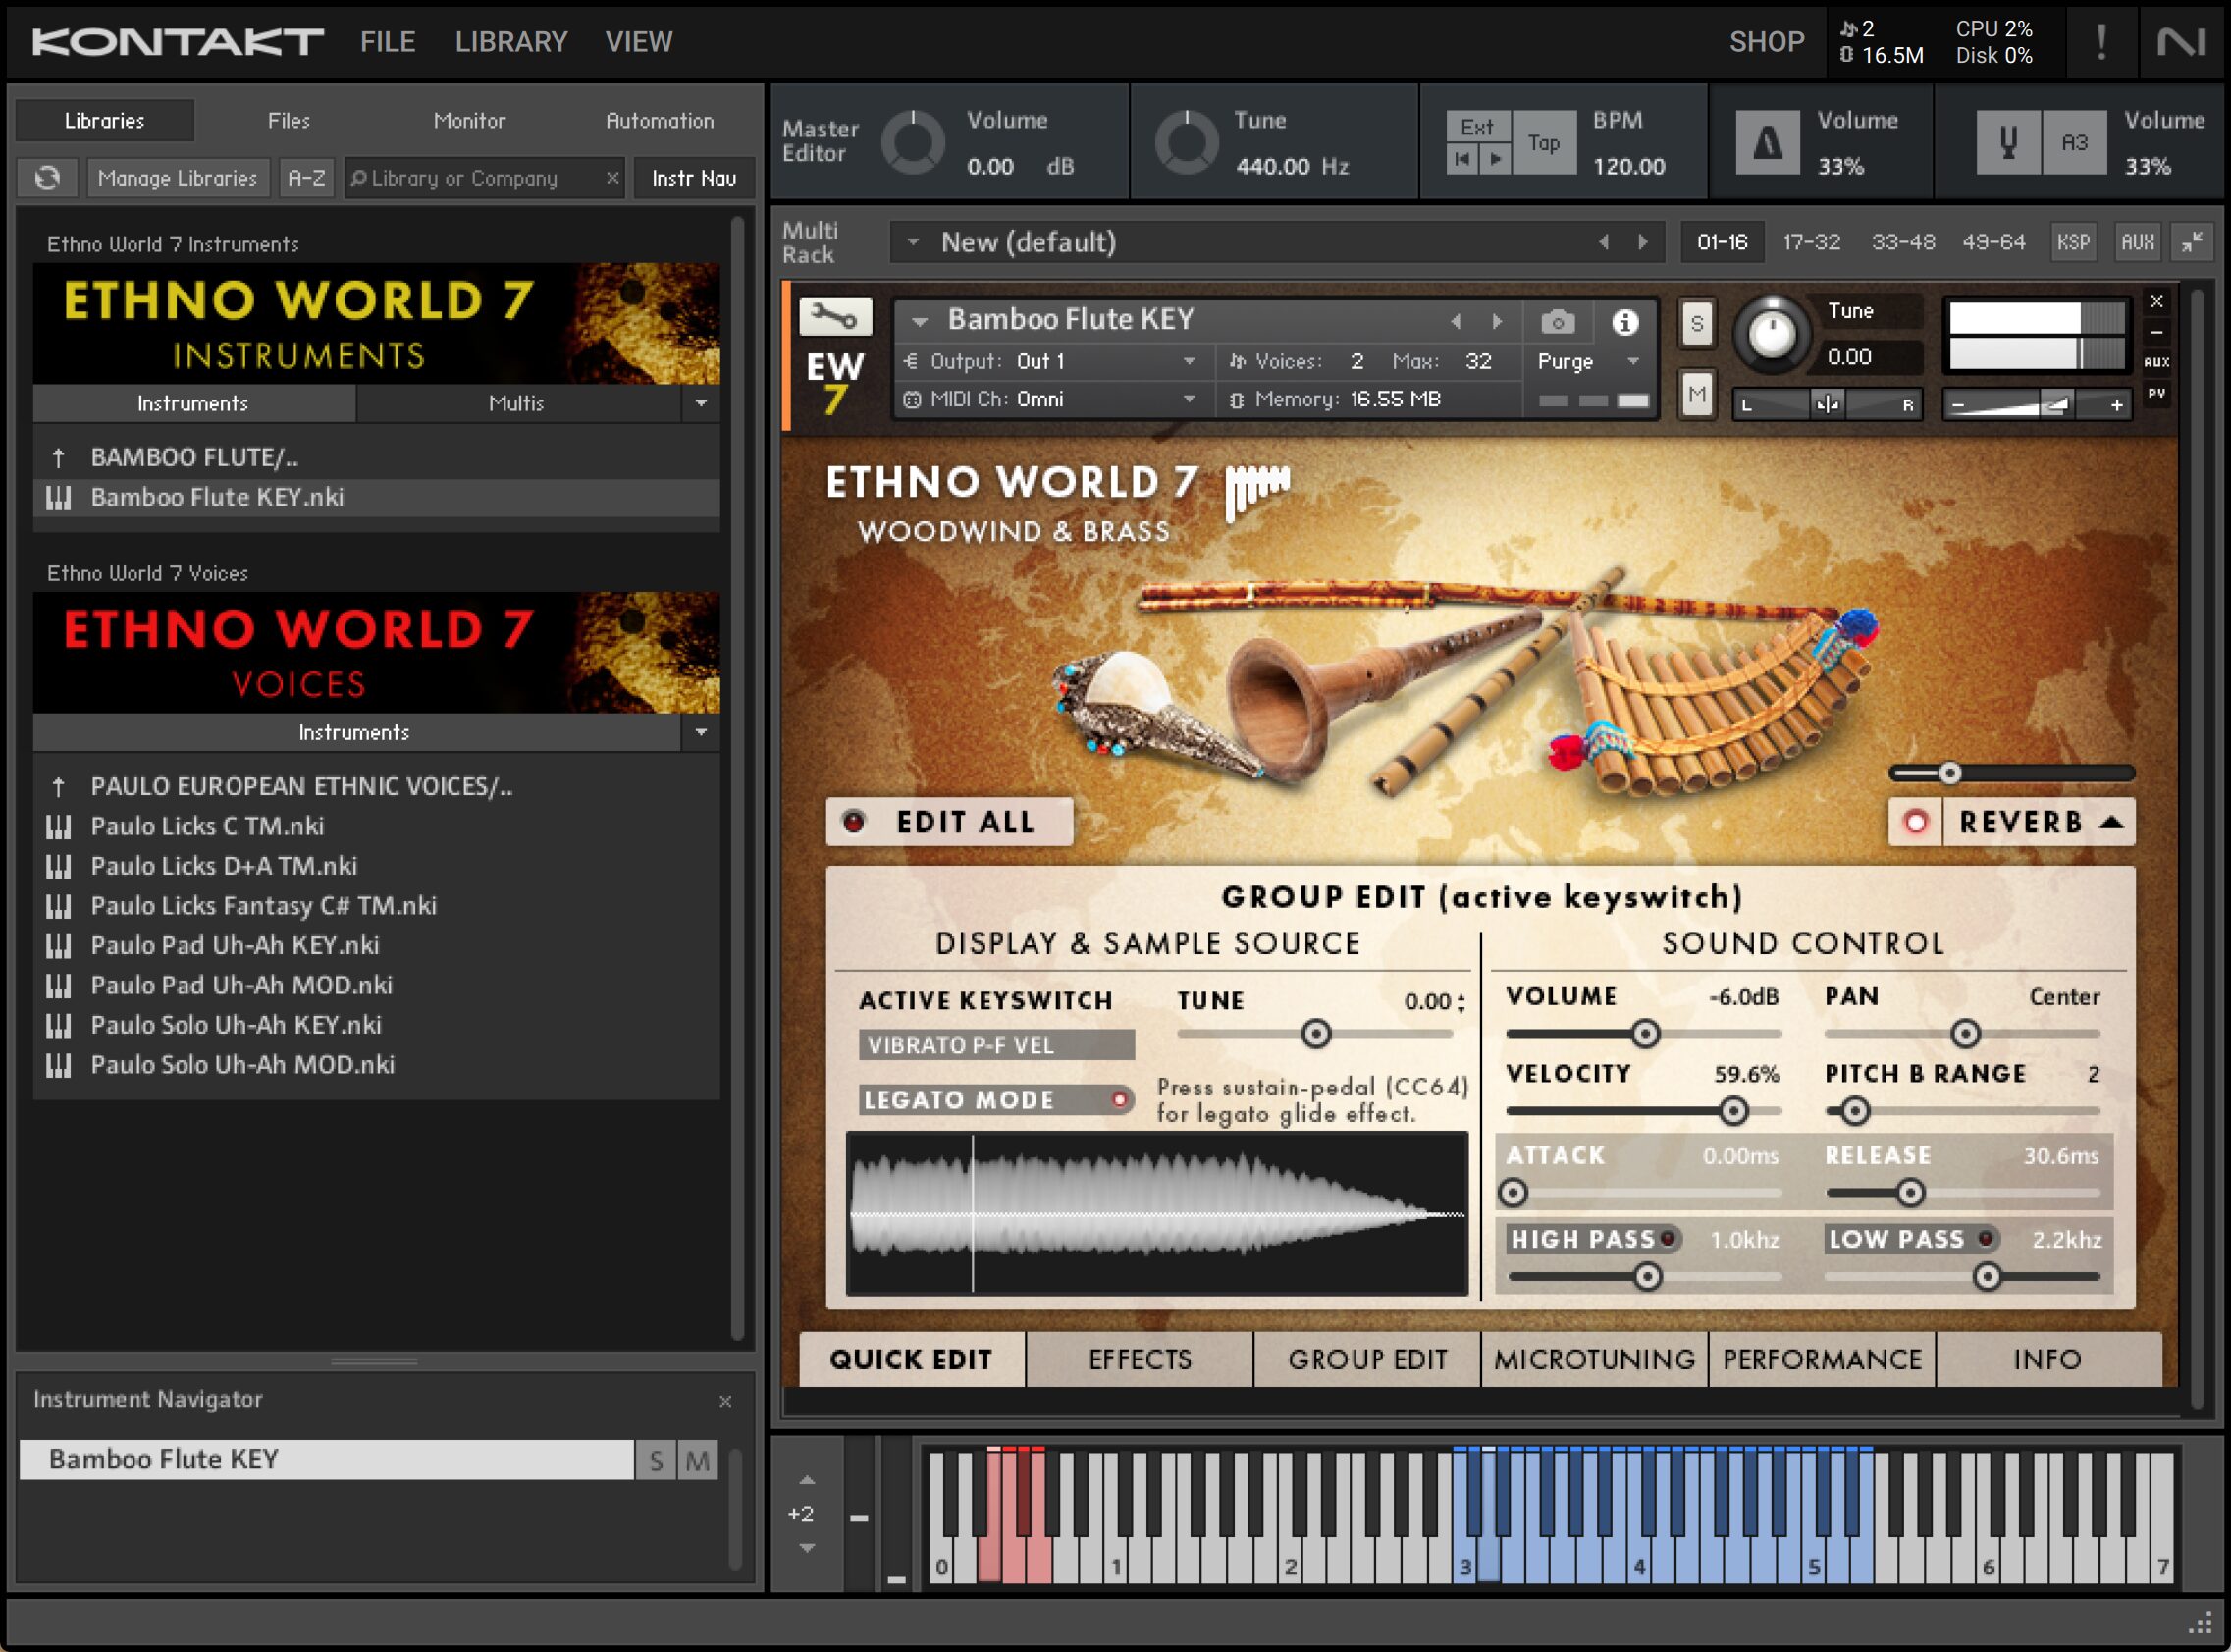Switch to the Effects tab
Image resolution: width=2231 pixels, height=1652 pixels.
pyautogui.click(x=1139, y=1359)
